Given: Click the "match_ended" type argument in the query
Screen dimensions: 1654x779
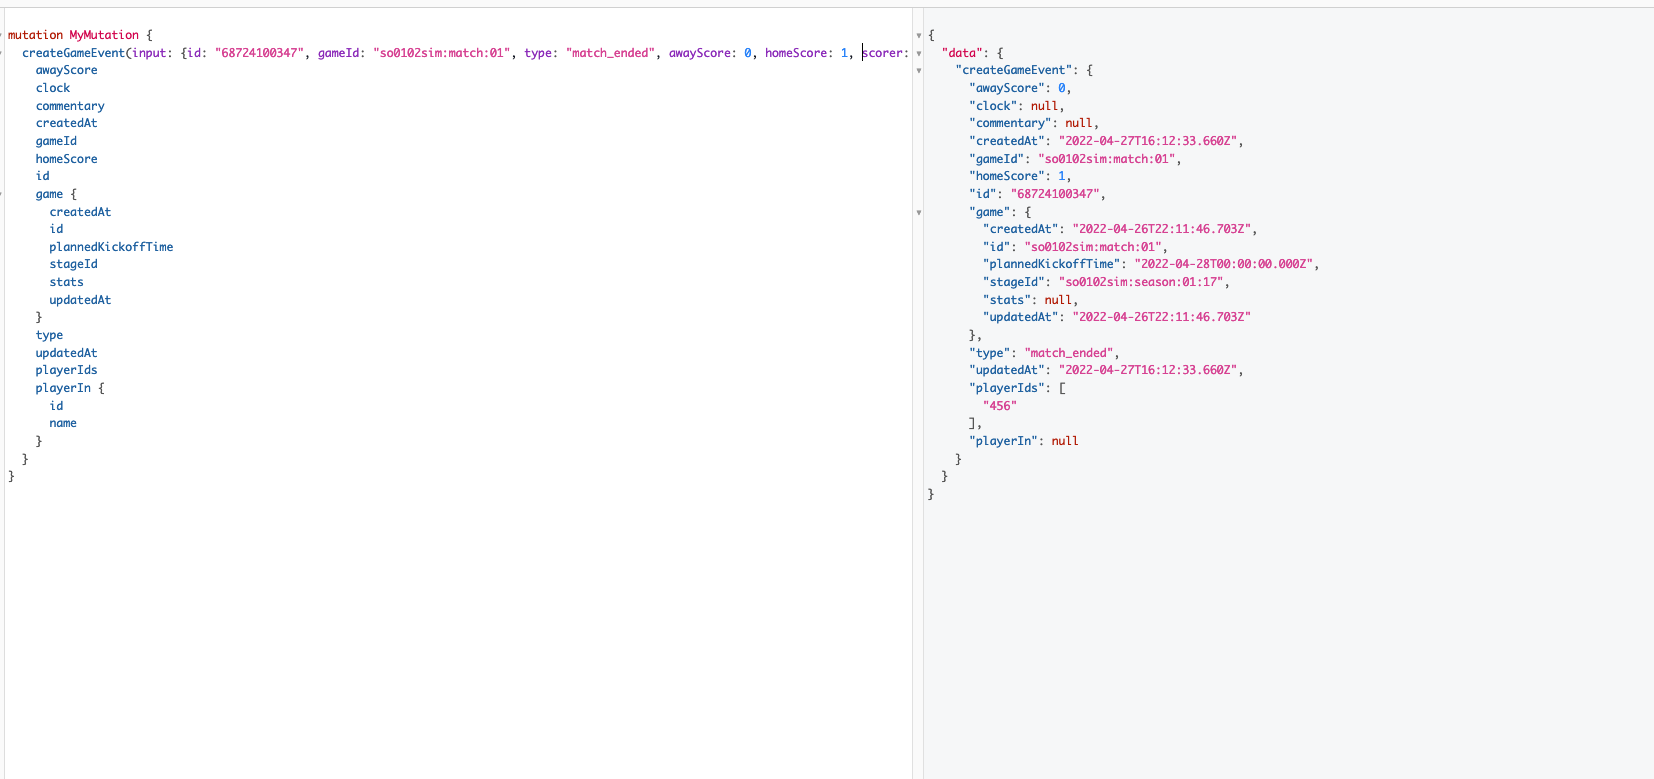Looking at the screenshot, I should coord(611,53).
